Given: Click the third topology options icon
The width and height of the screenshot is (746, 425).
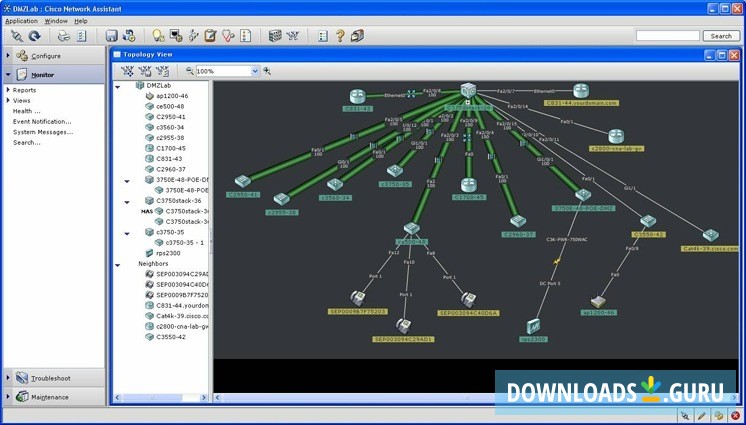Looking at the screenshot, I should [162, 71].
